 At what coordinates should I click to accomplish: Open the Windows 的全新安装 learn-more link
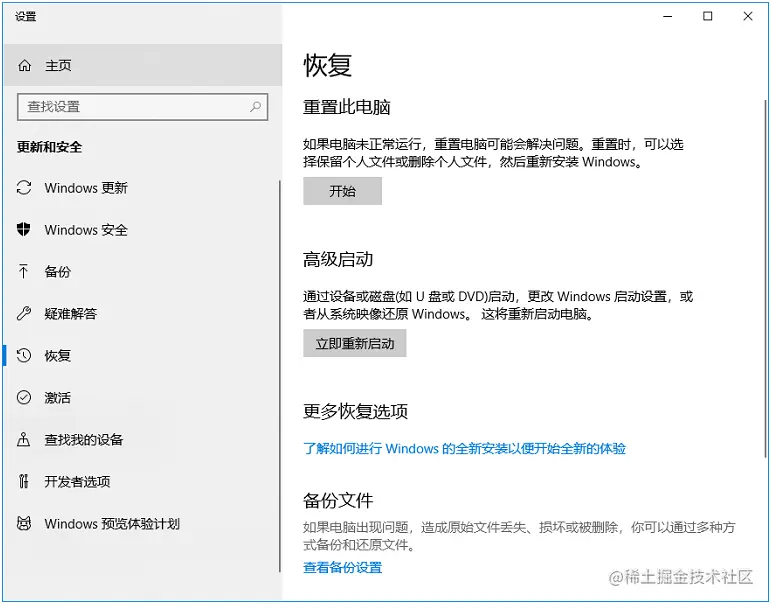point(464,449)
